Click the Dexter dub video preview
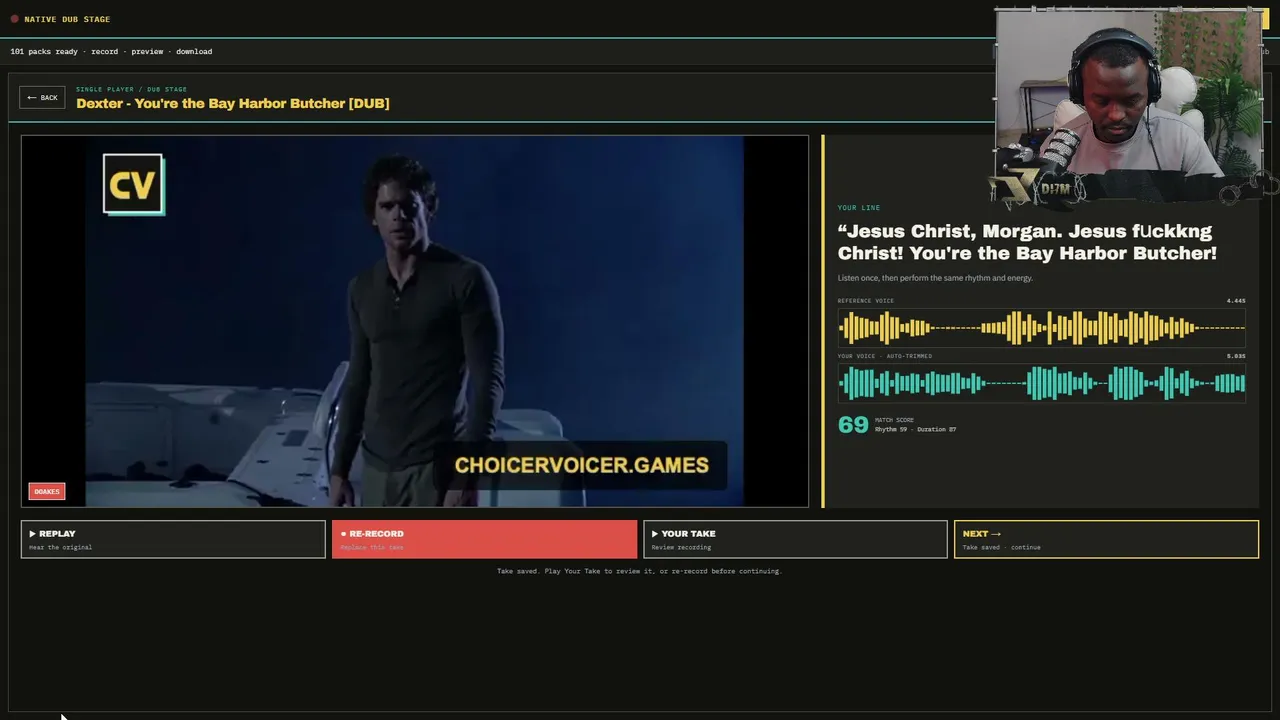Screen dimensions: 1280x720 coord(415,321)
